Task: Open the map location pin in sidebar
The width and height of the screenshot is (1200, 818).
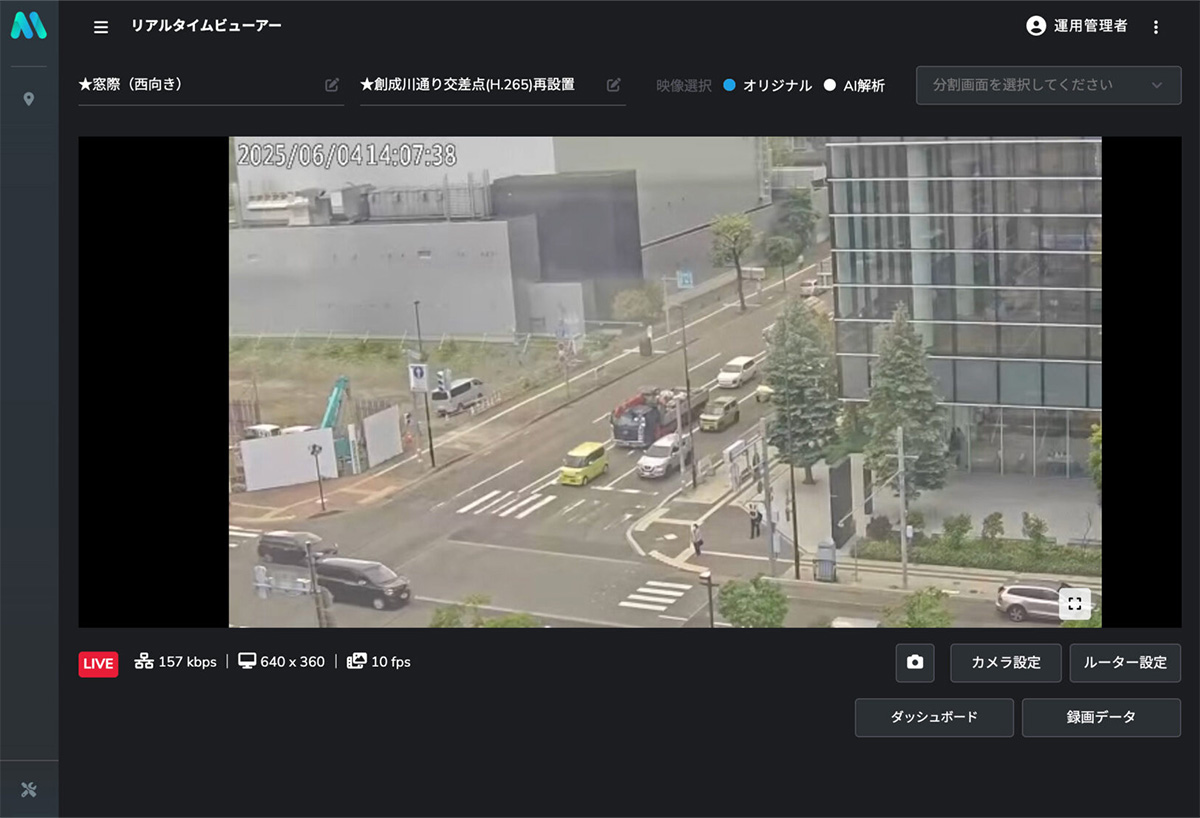Action: pos(29,99)
